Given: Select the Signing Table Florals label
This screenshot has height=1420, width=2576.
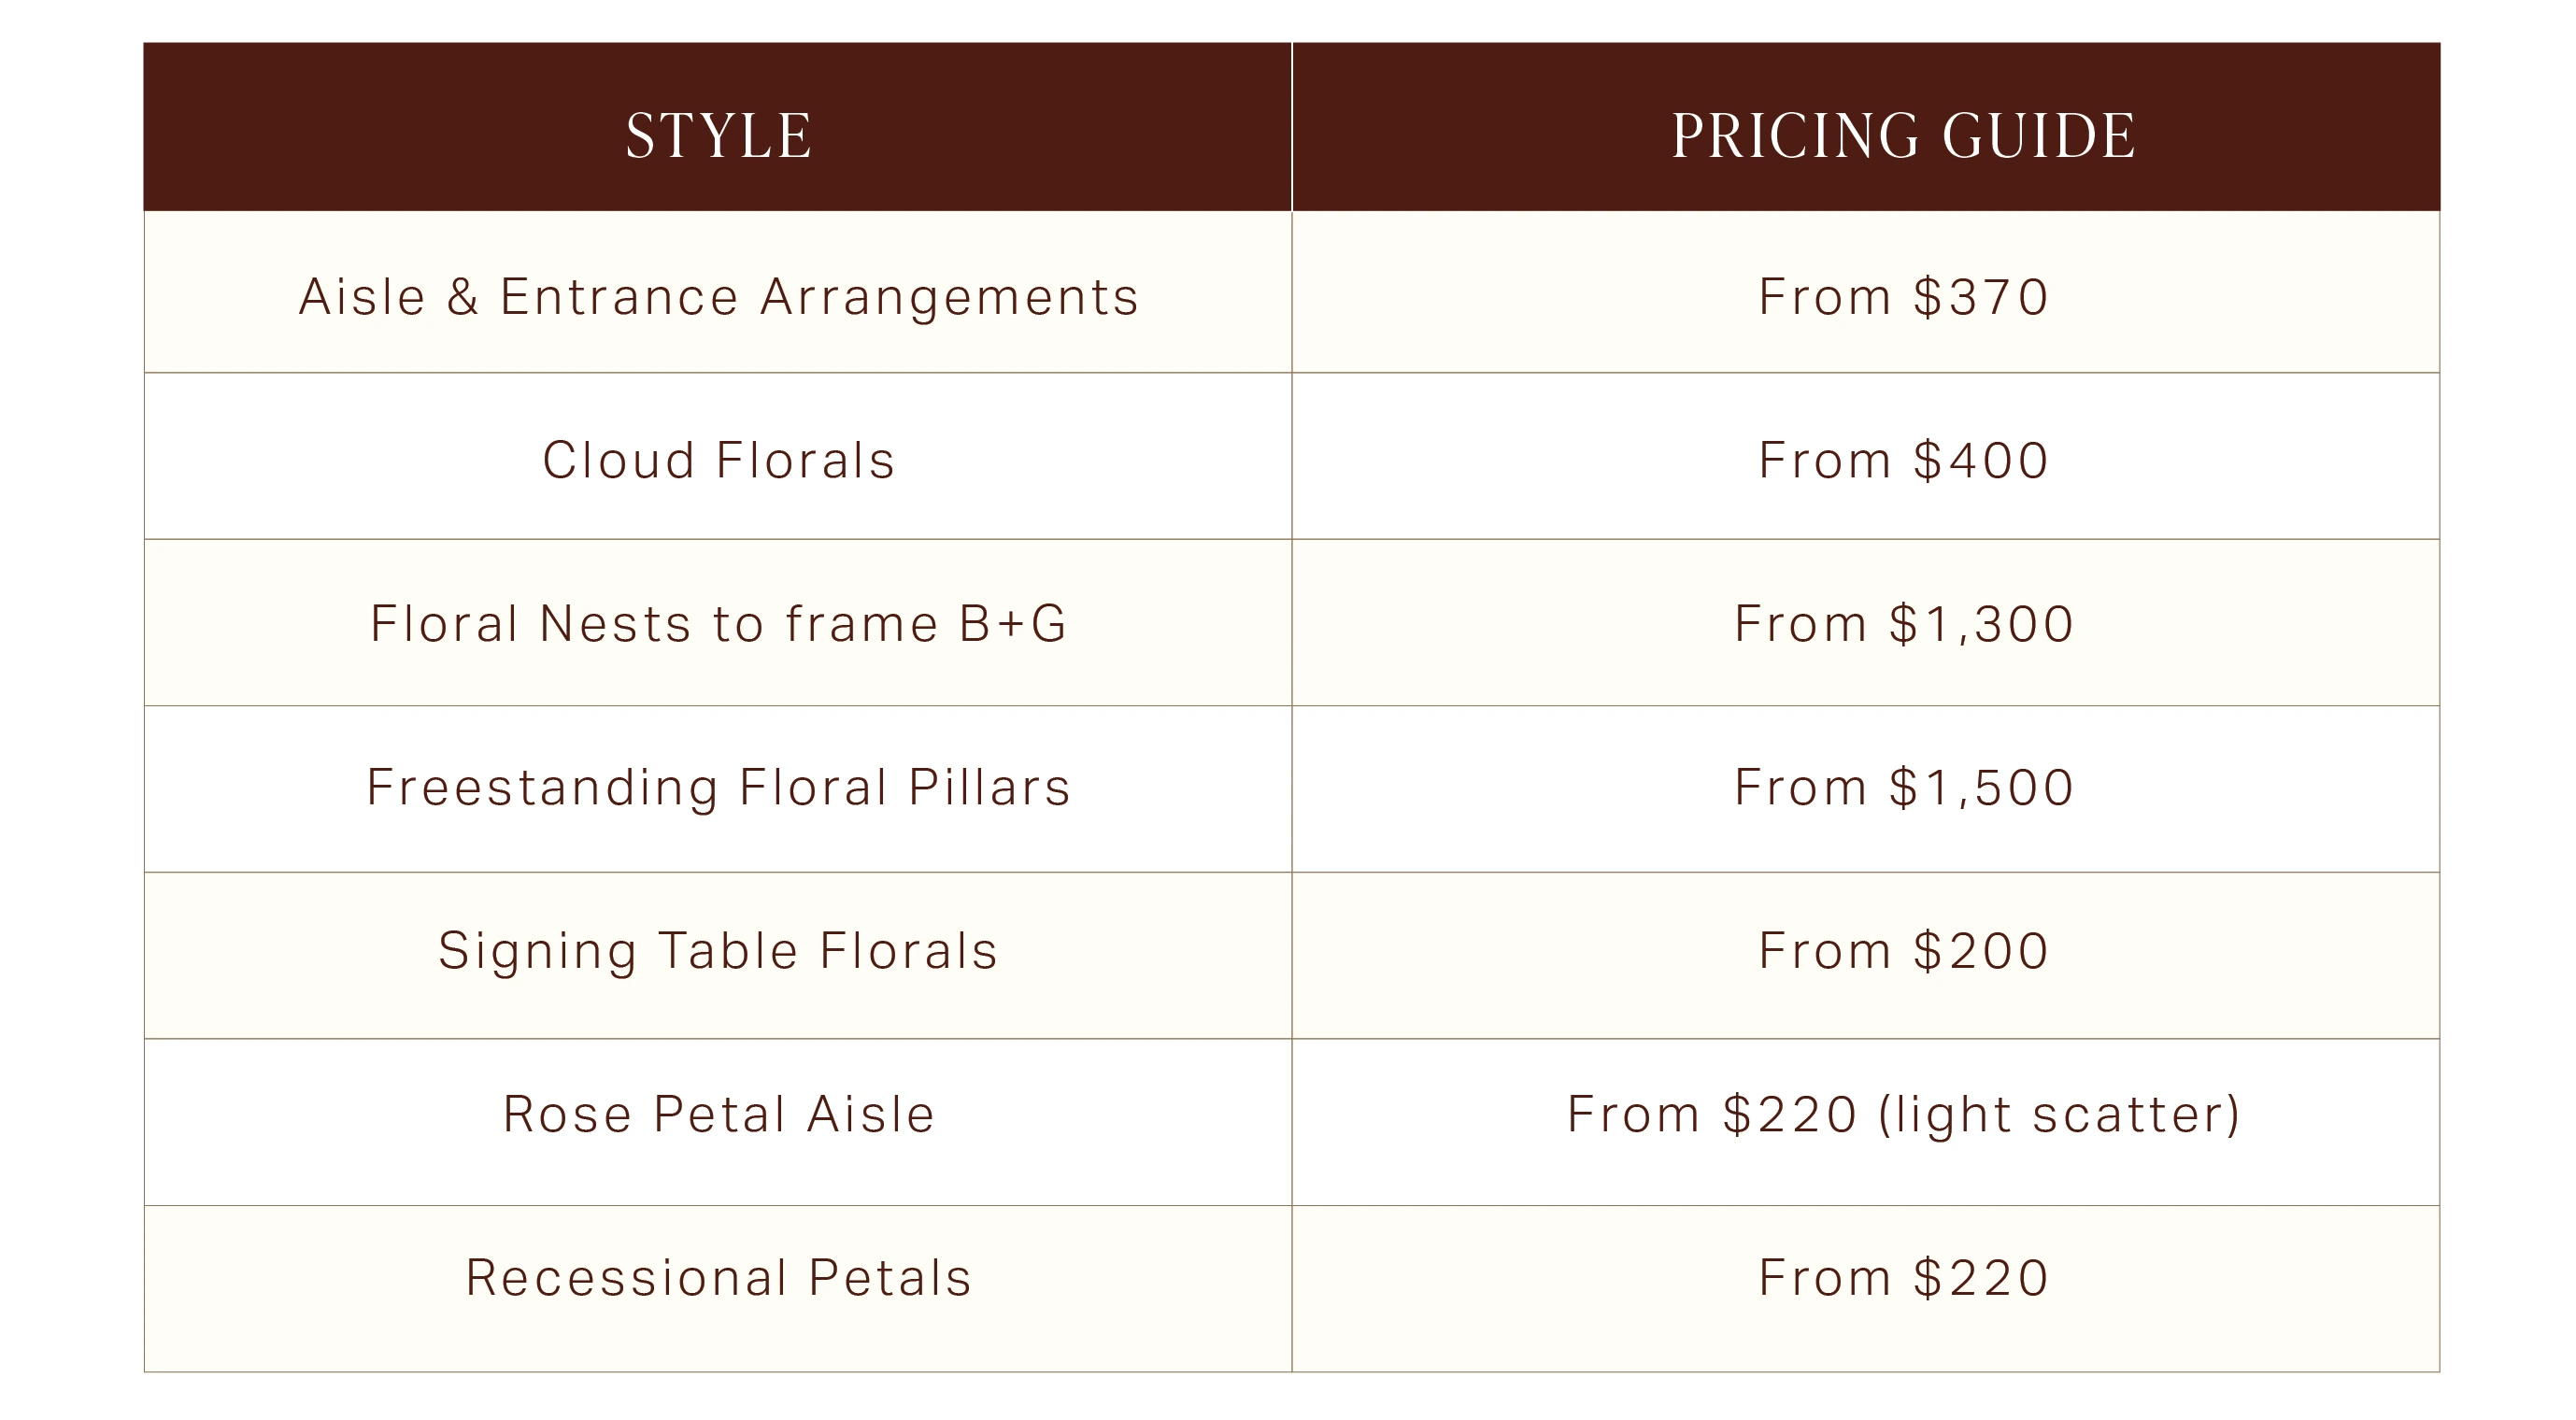Looking at the screenshot, I should pyautogui.click(x=718, y=950).
